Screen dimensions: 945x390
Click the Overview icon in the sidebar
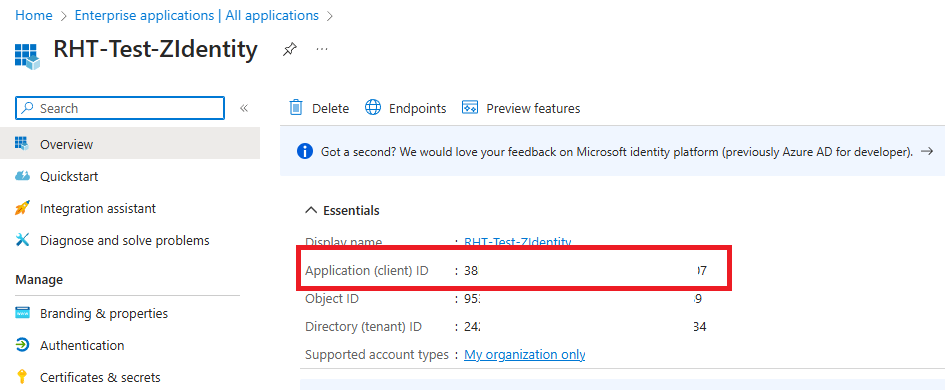[x=22, y=144]
